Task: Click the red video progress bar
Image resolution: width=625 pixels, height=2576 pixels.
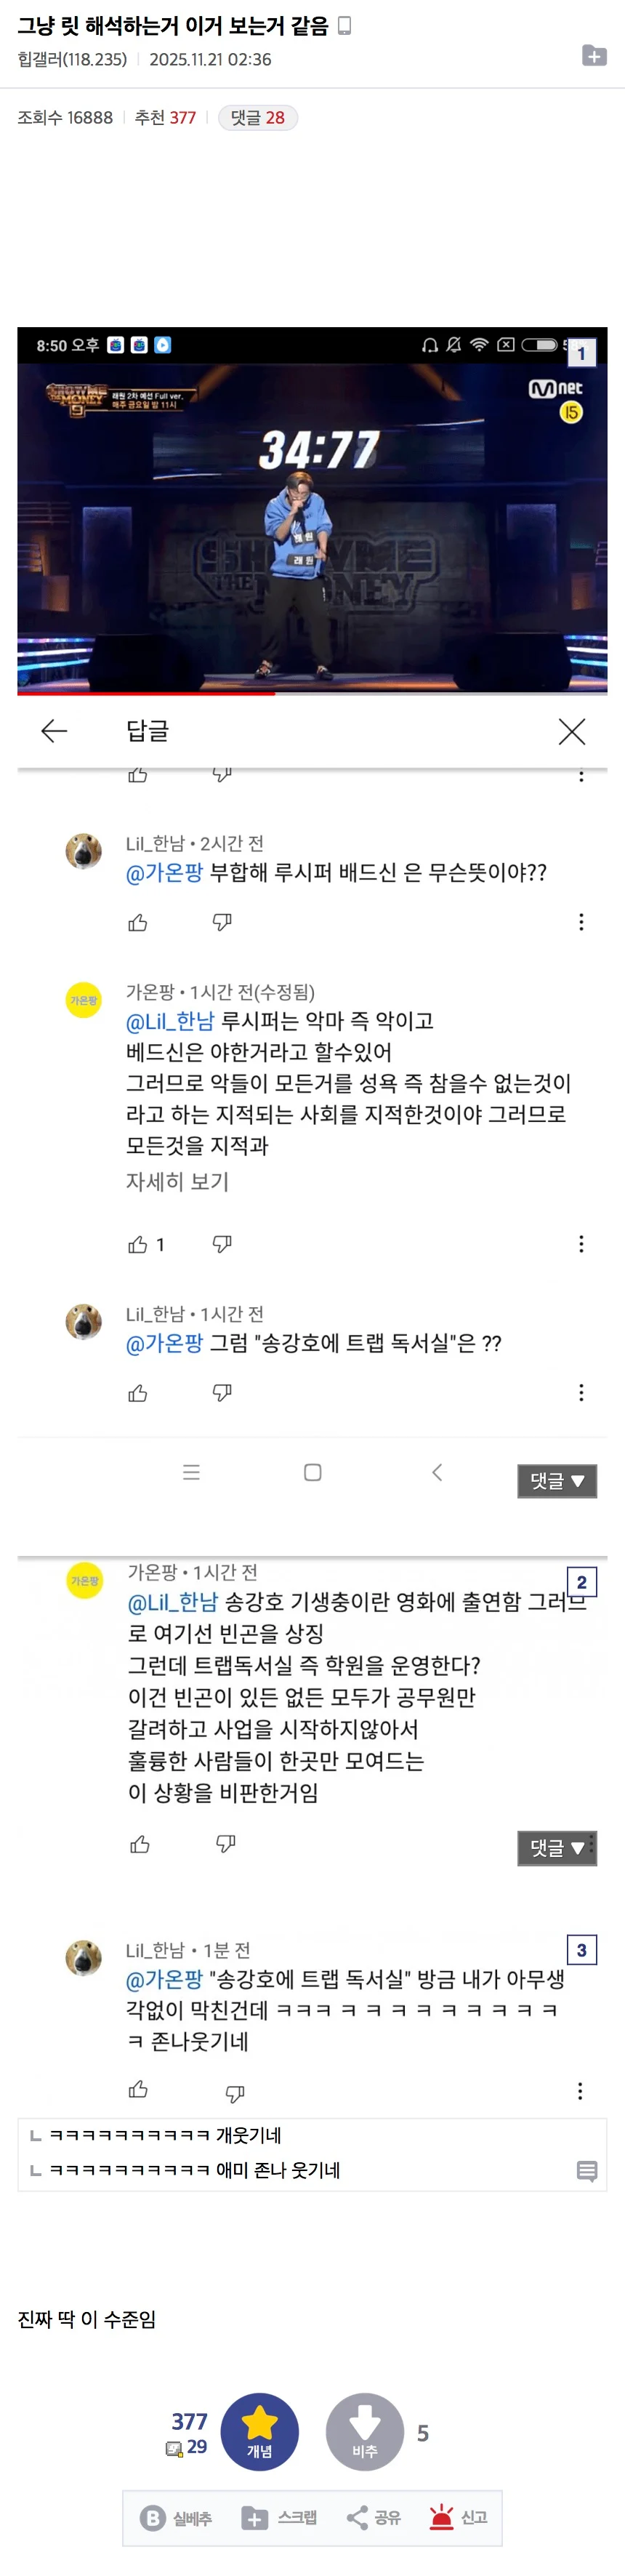Action: 146,692
